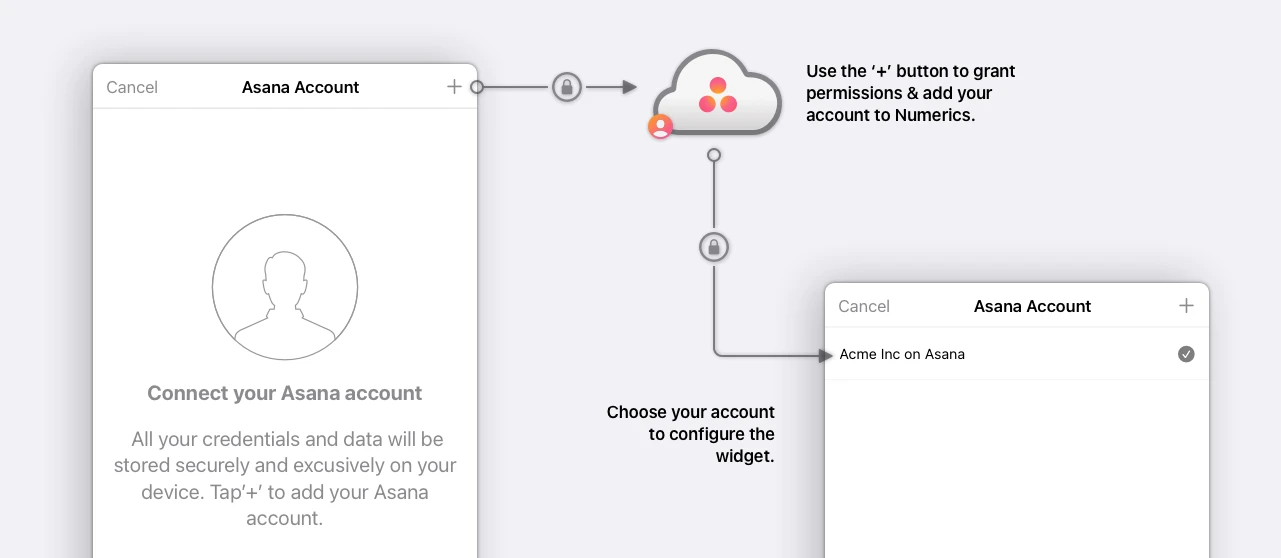Click the Asana Account title above Acme Inc
Screen dimensions: 1281x558
(1032, 306)
